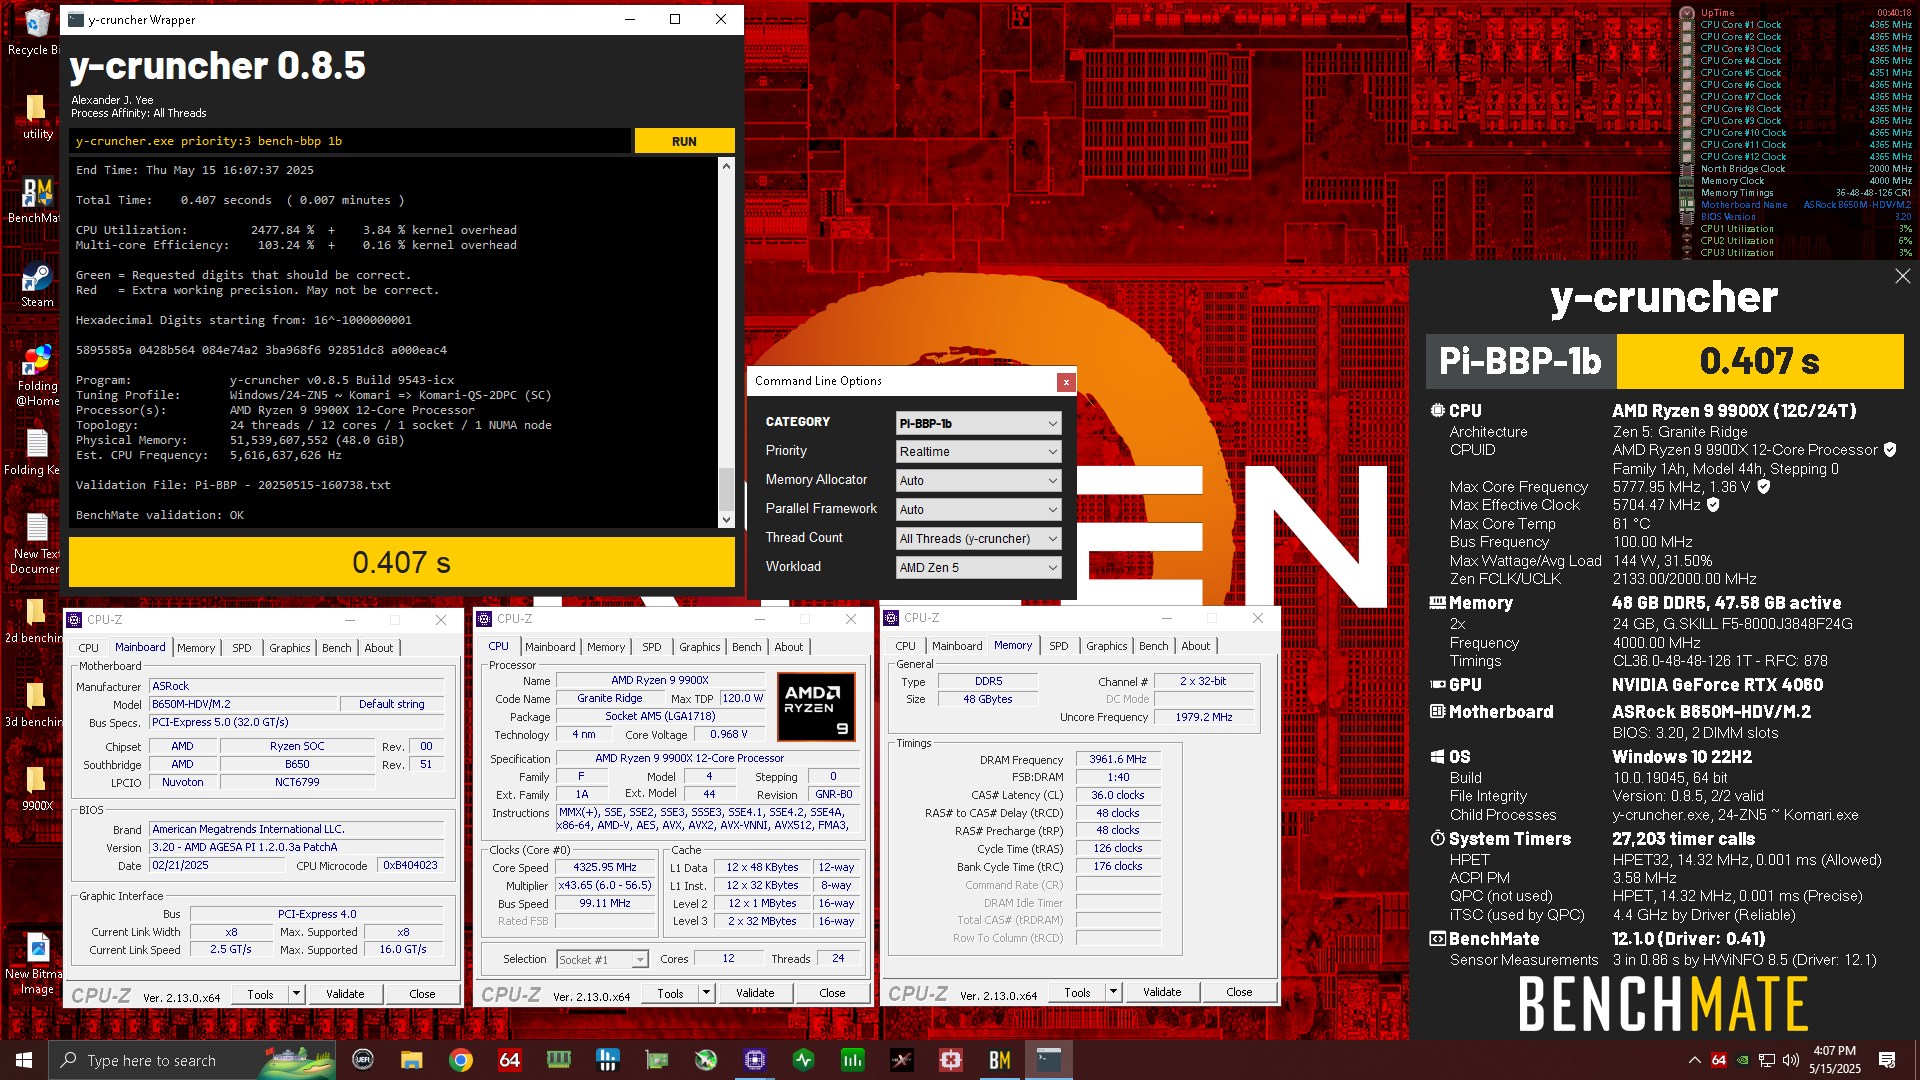Viewport: 1920px width, 1080px height.
Task: Show hidden system tray icons
Action: coord(1694,1060)
